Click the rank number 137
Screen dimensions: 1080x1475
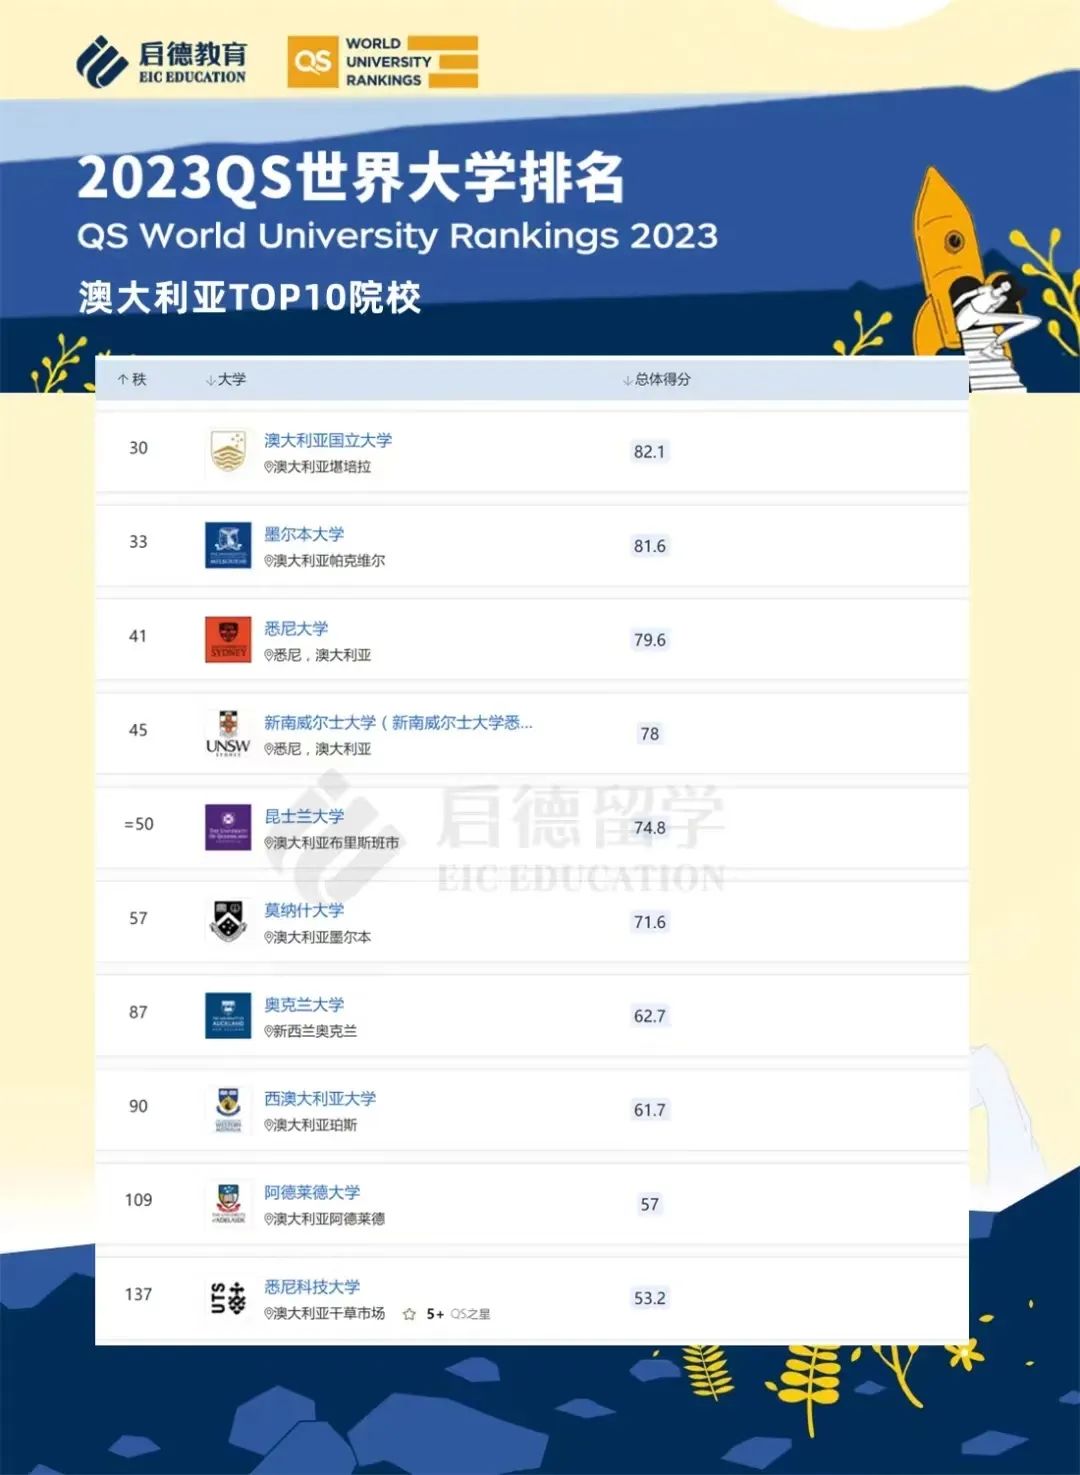coord(138,1294)
